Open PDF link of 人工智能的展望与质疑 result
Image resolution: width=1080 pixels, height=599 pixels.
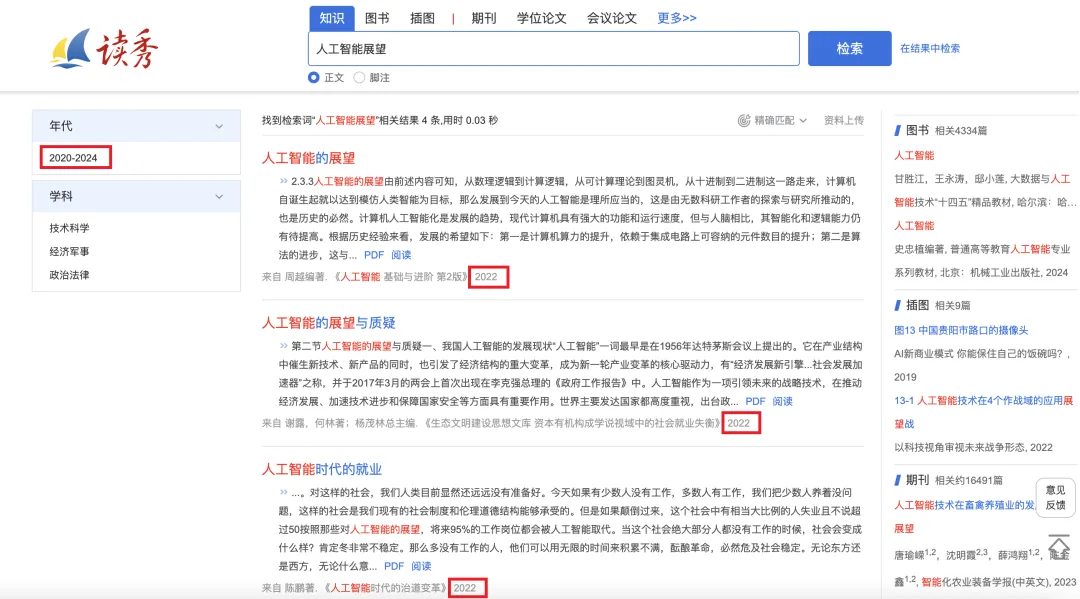[755, 401]
